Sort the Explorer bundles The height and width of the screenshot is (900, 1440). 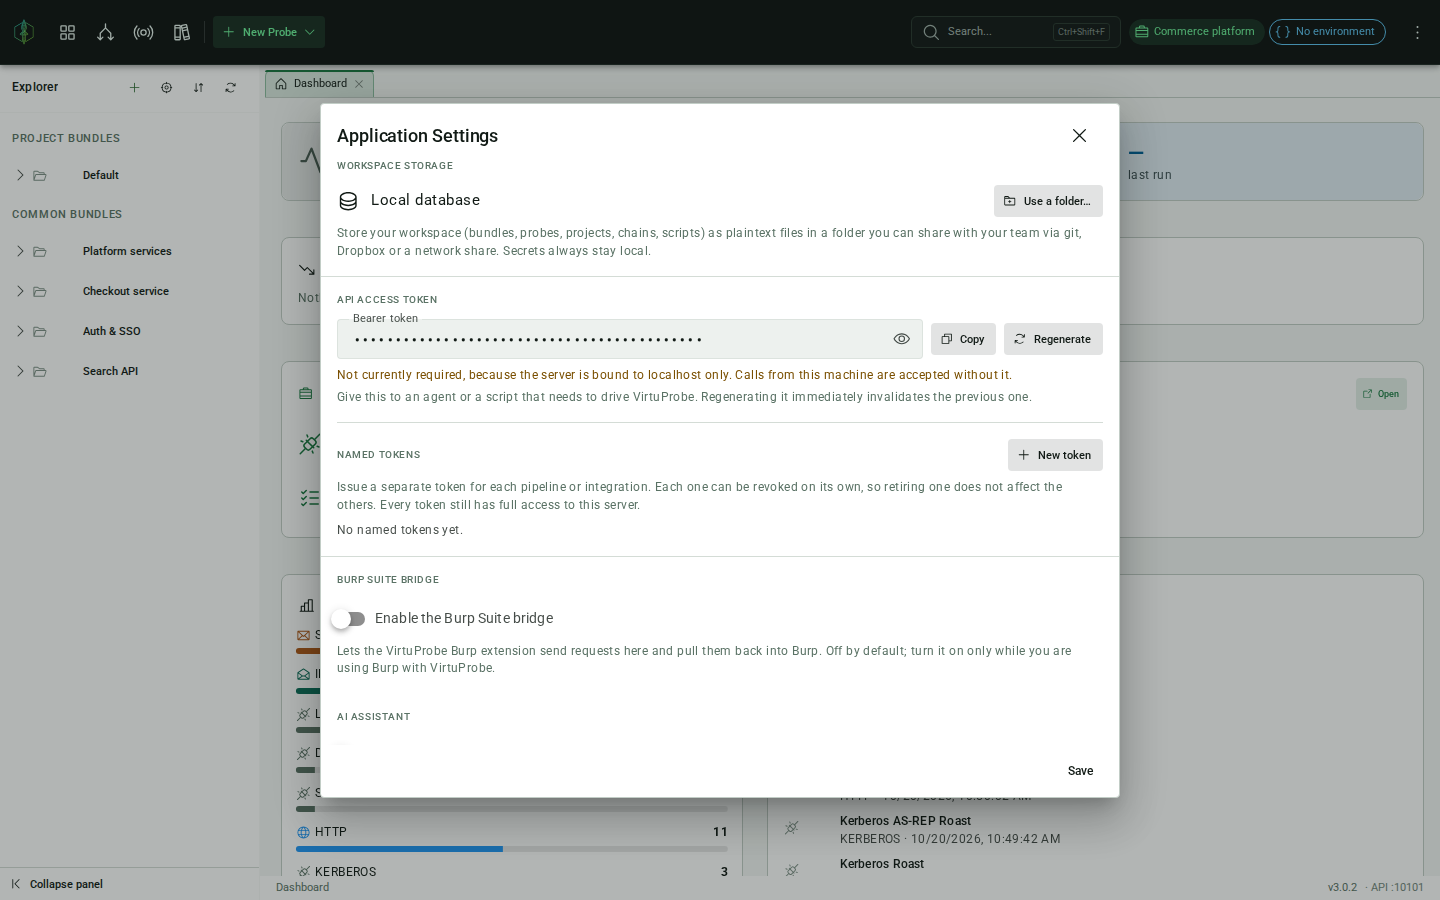click(x=198, y=87)
